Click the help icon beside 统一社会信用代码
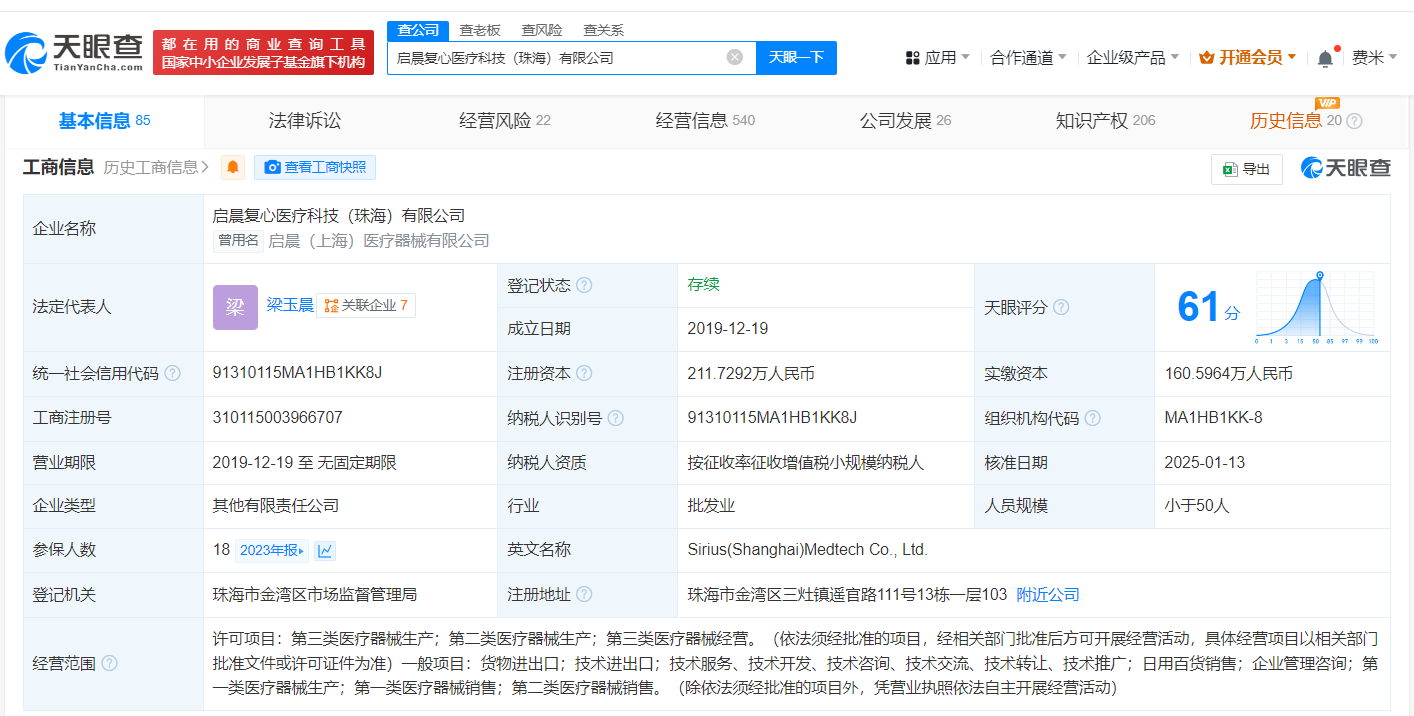The height and width of the screenshot is (716, 1414). [x=173, y=373]
